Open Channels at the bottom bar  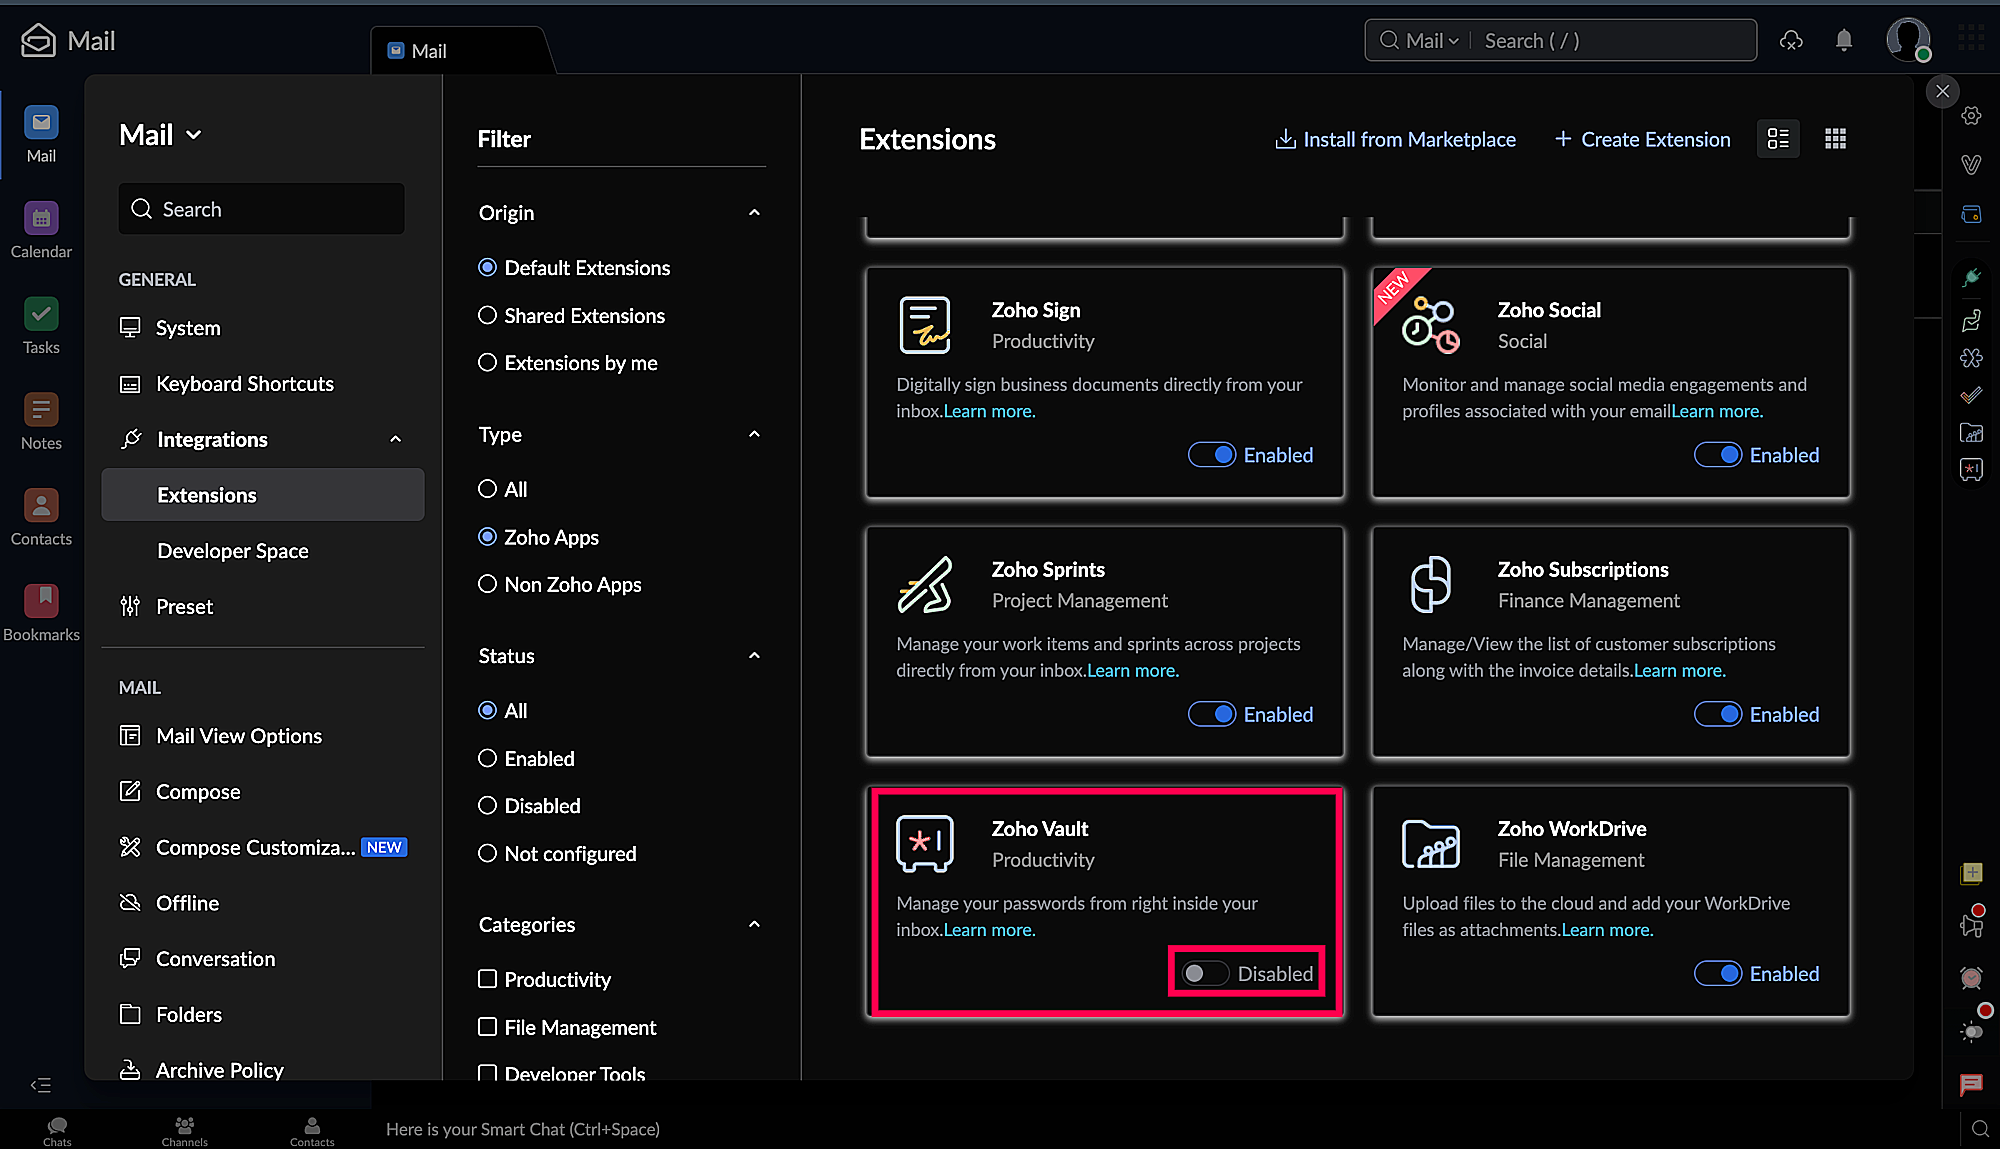pos(185,1130)
